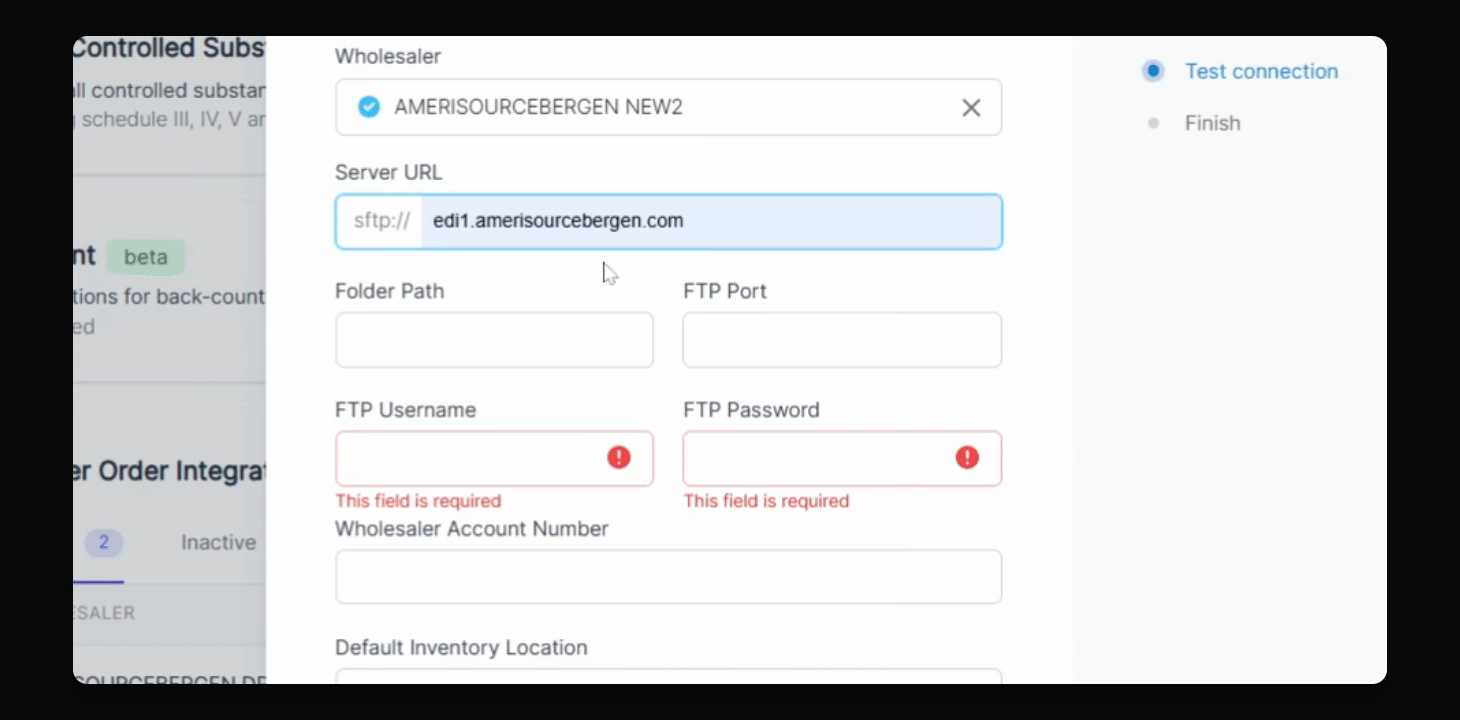Click the Default Inventory Location label
This screenshot has width=1460, height=720.
tap(461, 647)
